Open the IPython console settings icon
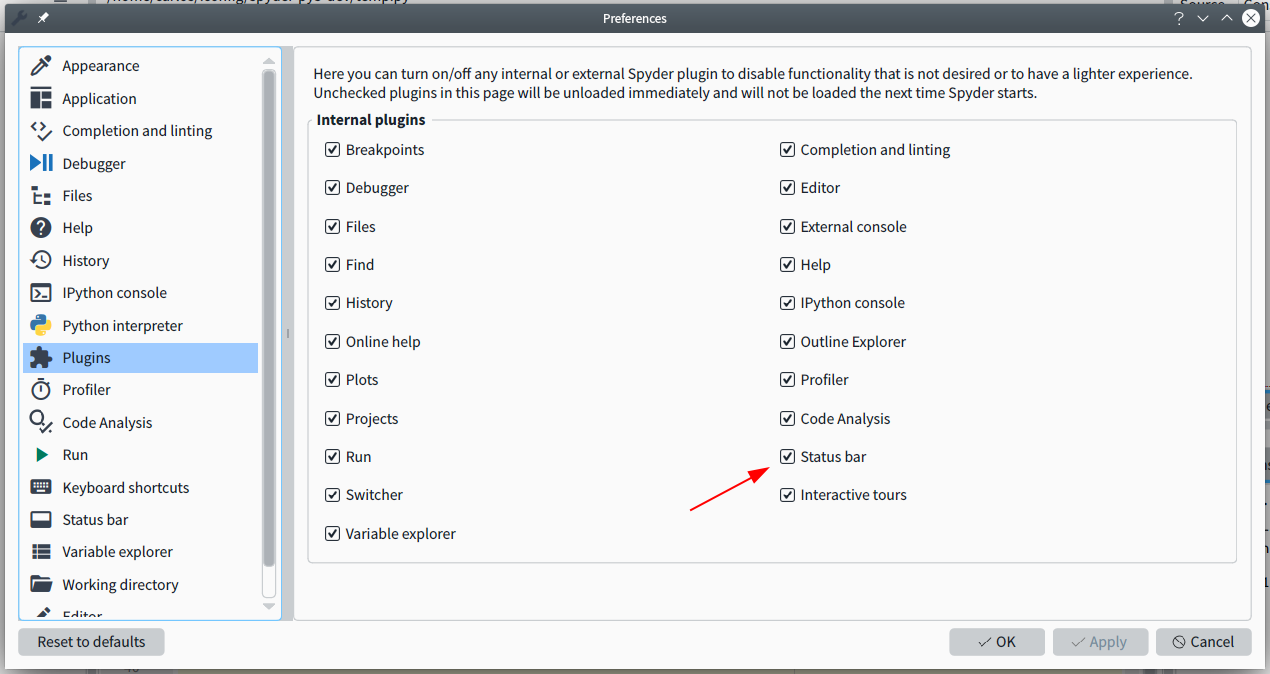 (39, 292)
